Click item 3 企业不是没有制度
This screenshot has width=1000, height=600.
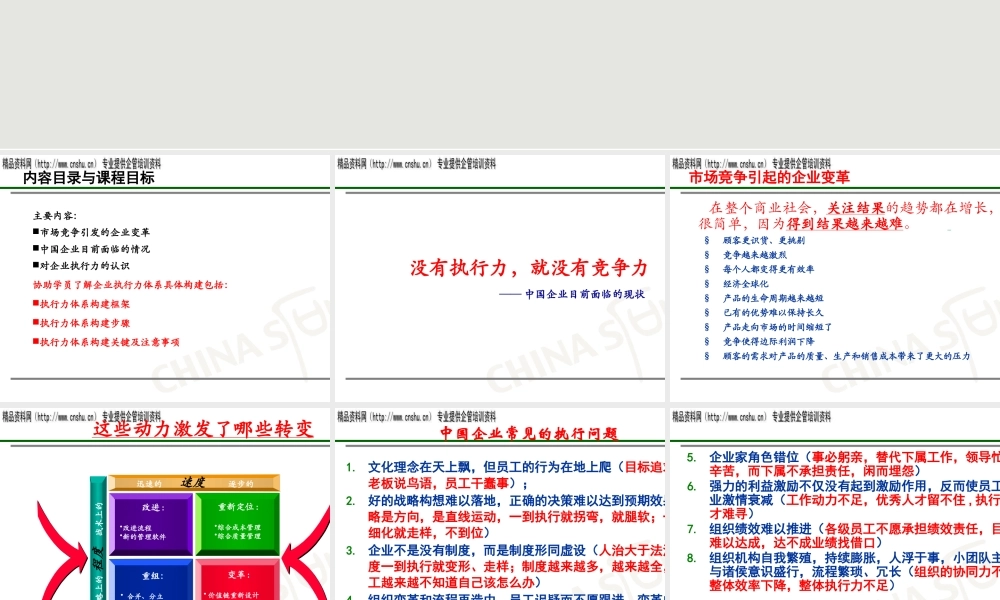[x=505, y=566]
